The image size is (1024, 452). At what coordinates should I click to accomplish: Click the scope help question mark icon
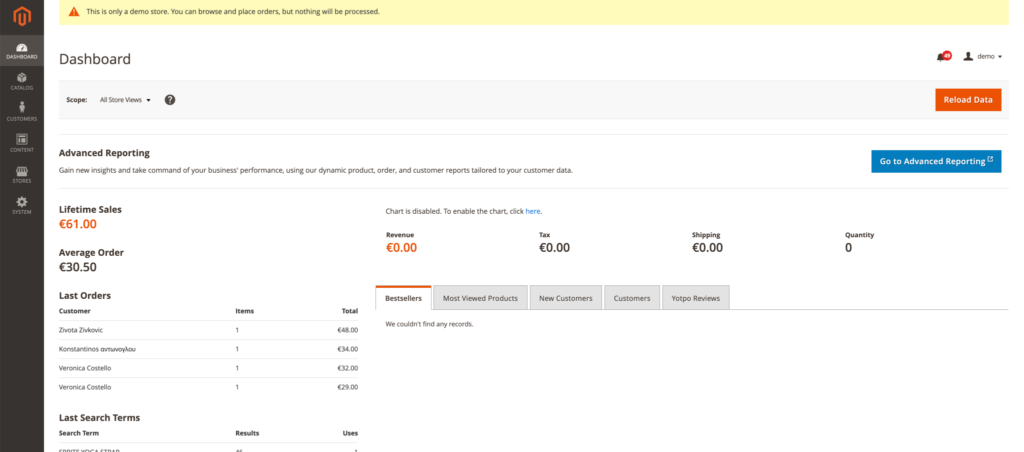point(170,100)
